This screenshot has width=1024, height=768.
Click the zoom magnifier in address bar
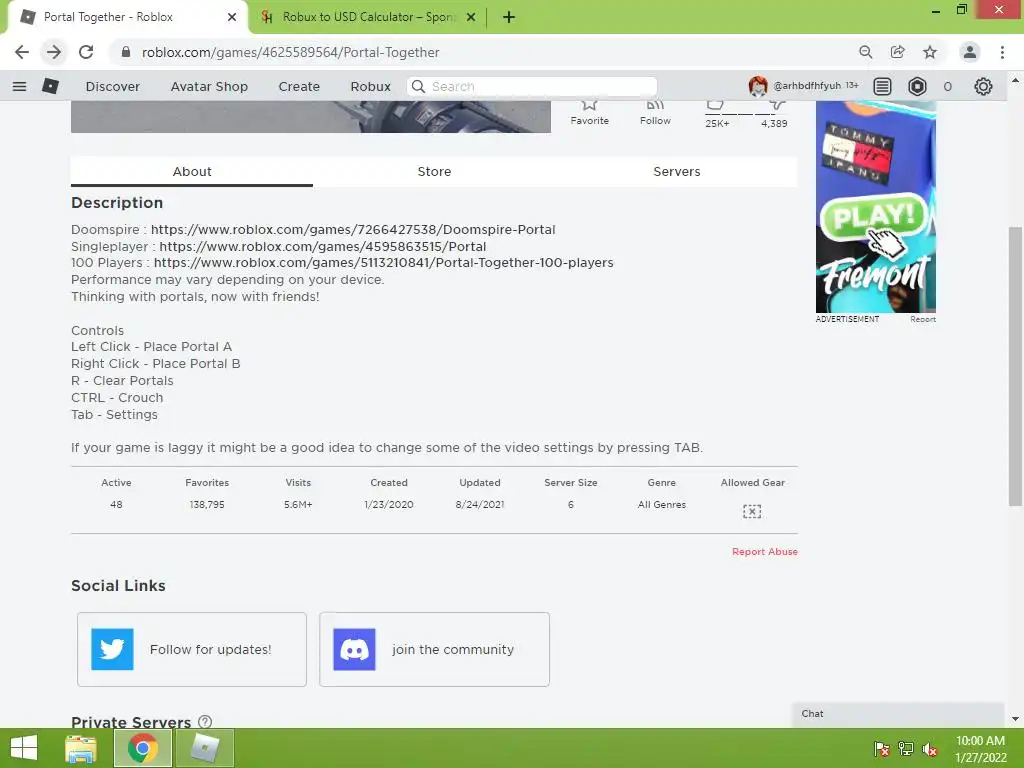(866, 52)
